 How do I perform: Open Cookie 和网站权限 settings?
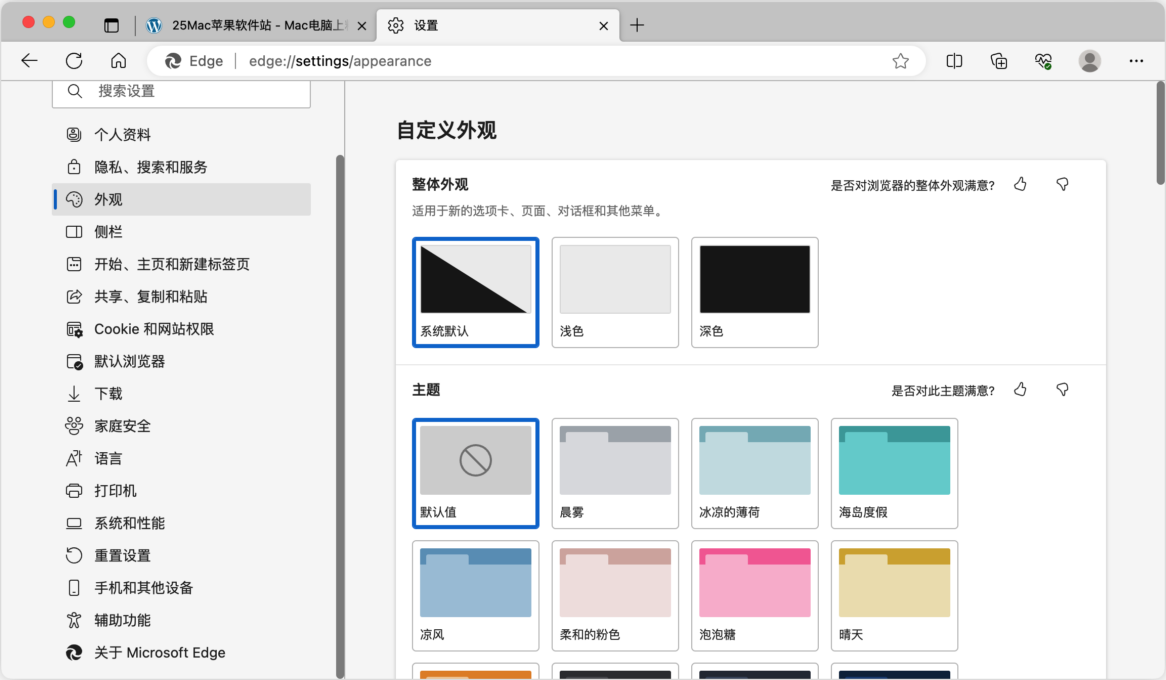181,329
